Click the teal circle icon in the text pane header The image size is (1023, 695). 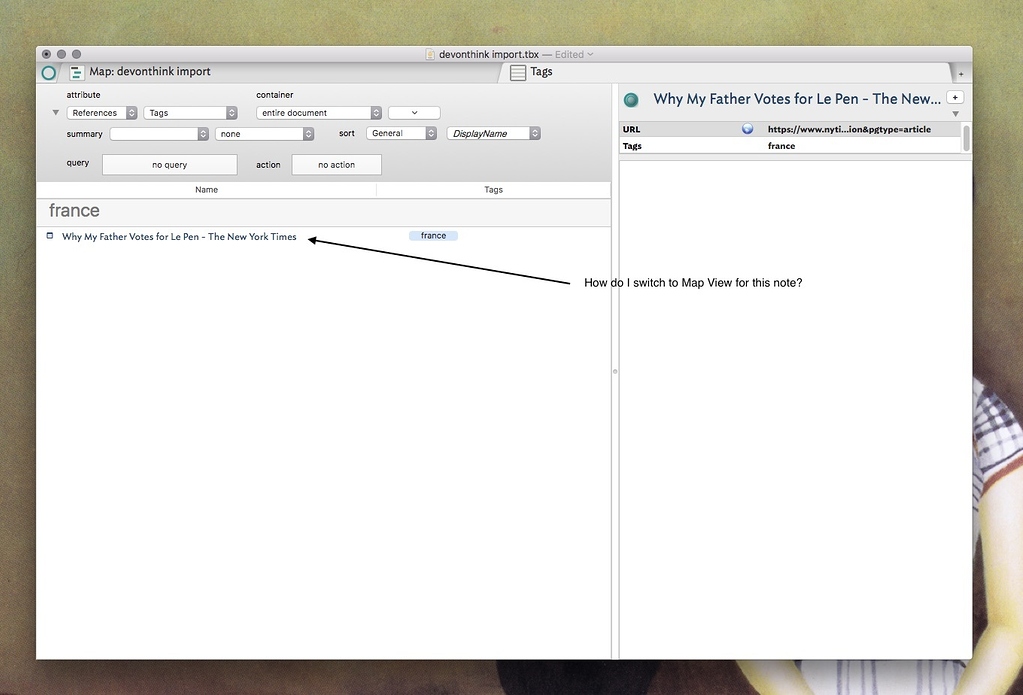[x=630, y=100]
